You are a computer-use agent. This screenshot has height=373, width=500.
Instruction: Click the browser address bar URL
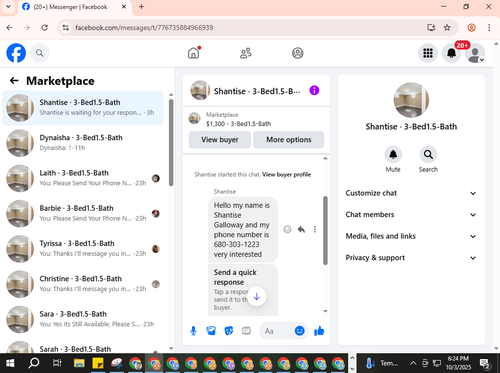144,27
